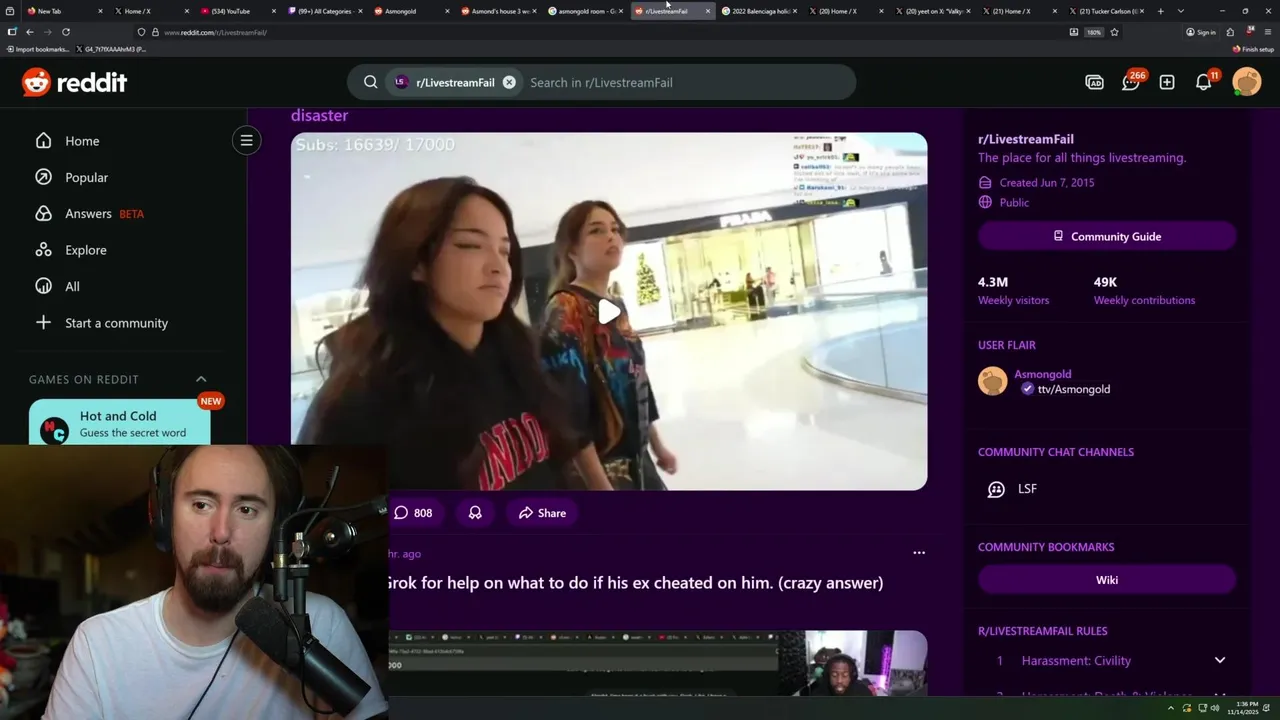Open the user avatar profile menu
1280x720 pixels.
pos(1247,82)
